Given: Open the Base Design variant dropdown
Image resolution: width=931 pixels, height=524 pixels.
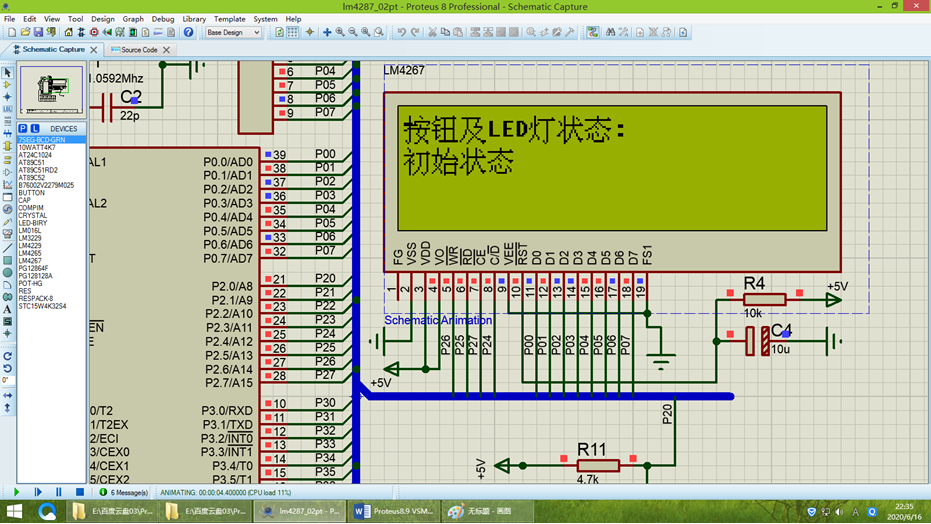Looking at the screenshot, I should tap(233, 33).
